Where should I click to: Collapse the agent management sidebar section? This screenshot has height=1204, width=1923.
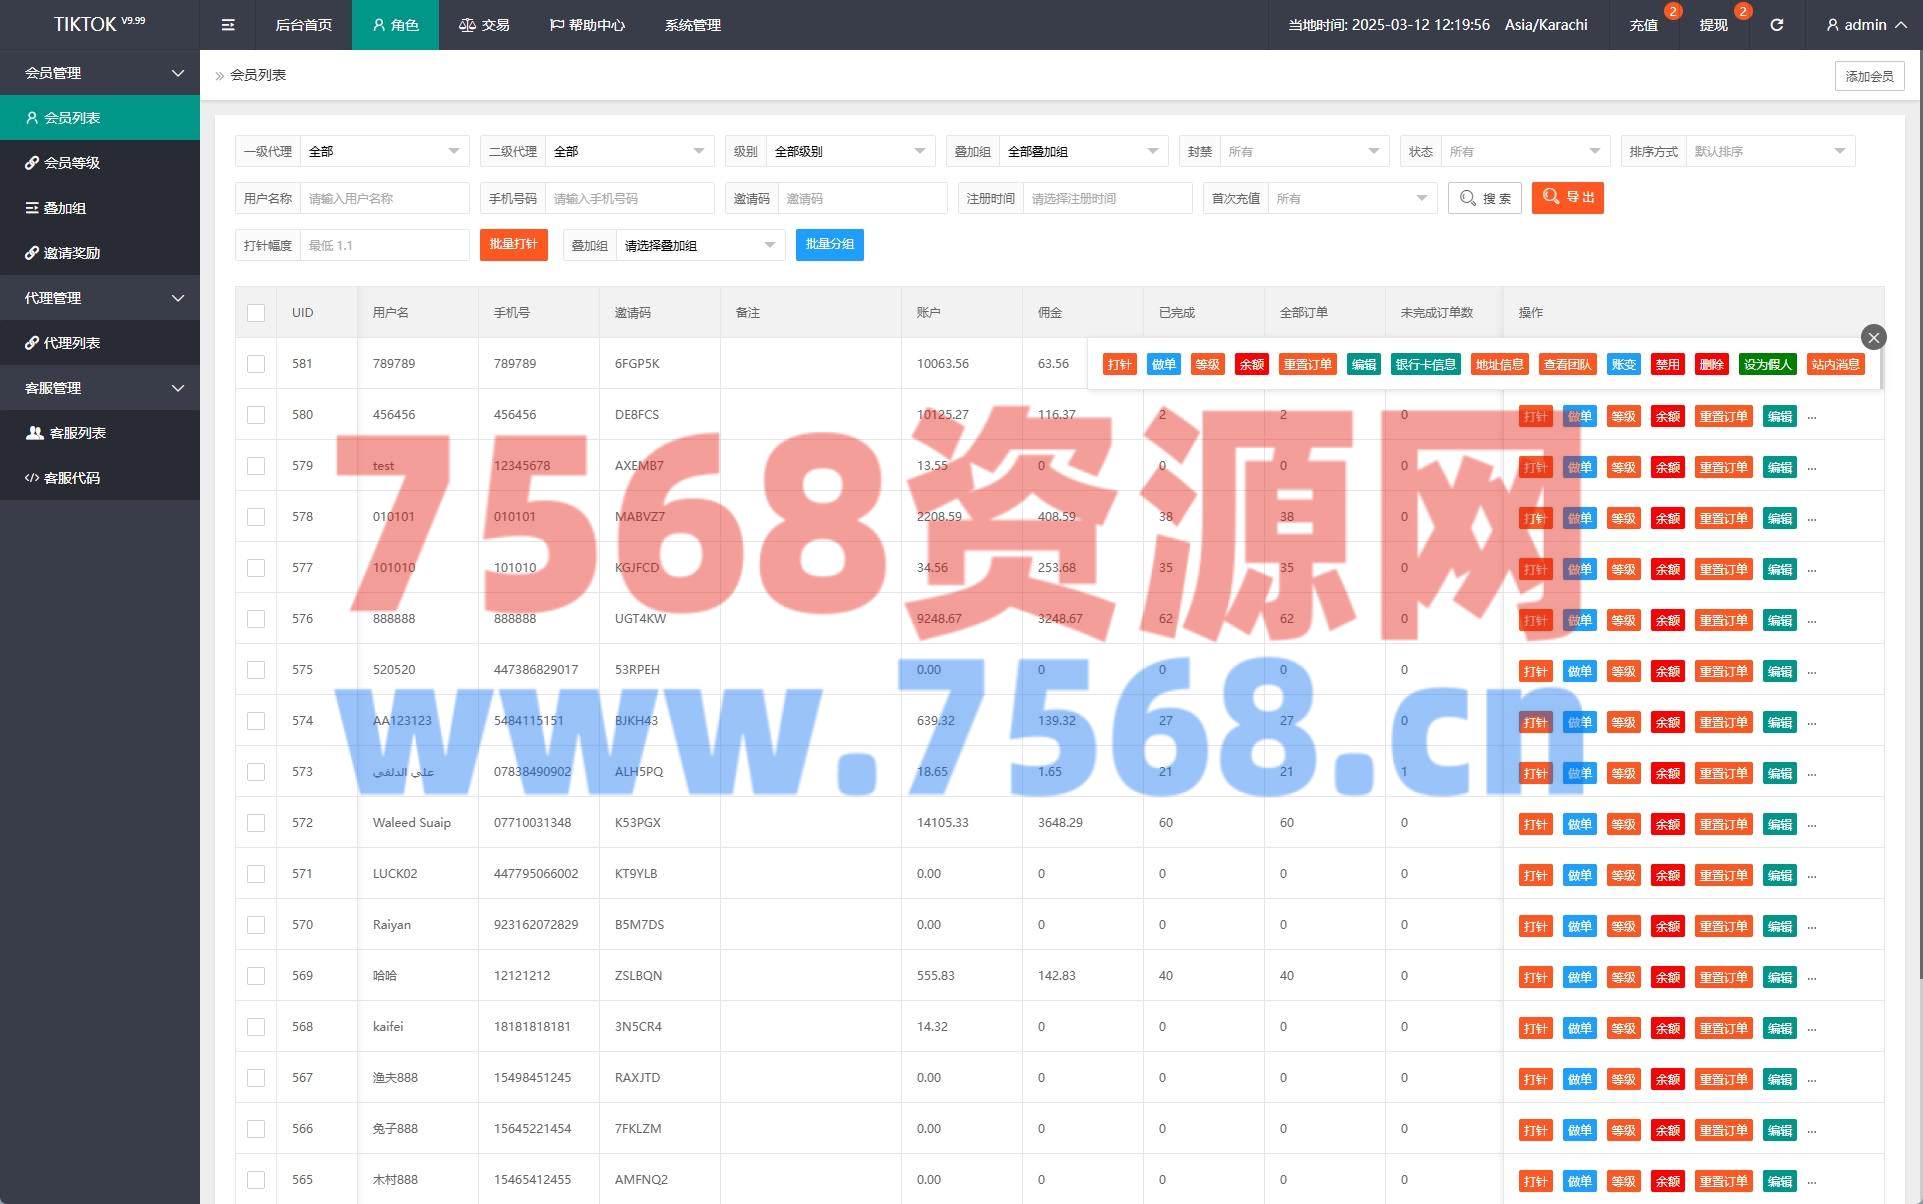click(100, 298)
